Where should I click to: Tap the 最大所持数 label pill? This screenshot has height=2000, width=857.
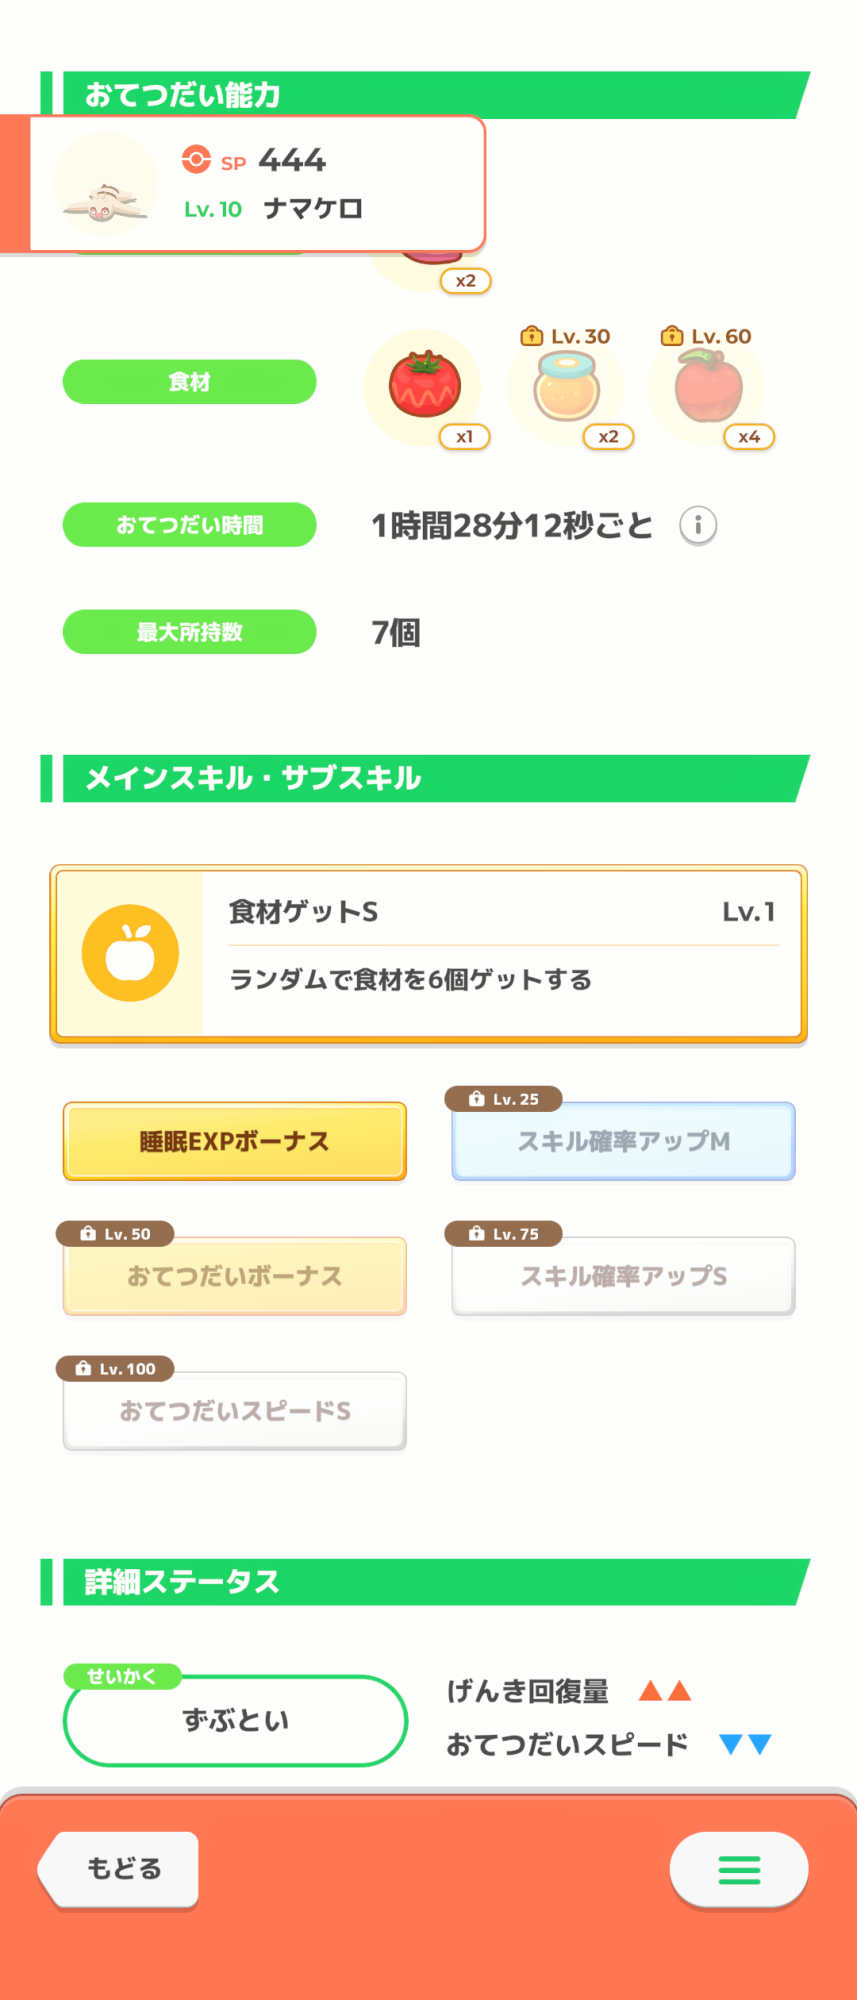click(190, 632)
